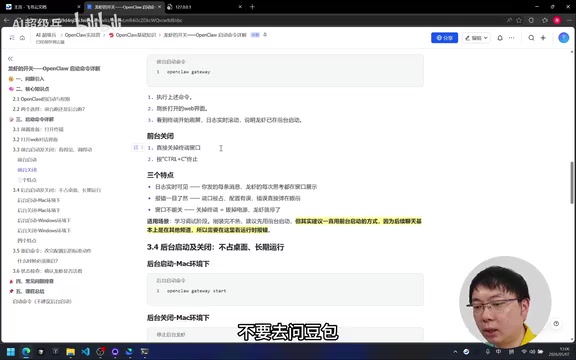The image size is (576, 360).
Task: Jump to outline item 3.6 状态检查
Action: pos(47,271)
